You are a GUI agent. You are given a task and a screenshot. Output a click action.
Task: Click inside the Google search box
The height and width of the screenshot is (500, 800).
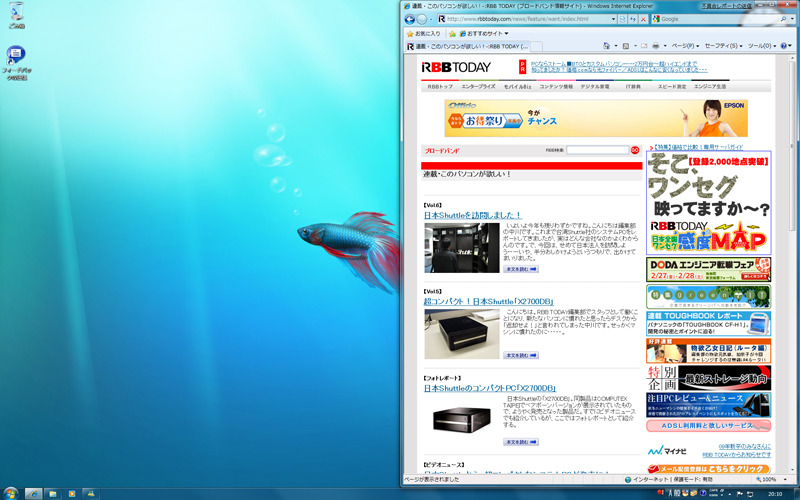718,19
